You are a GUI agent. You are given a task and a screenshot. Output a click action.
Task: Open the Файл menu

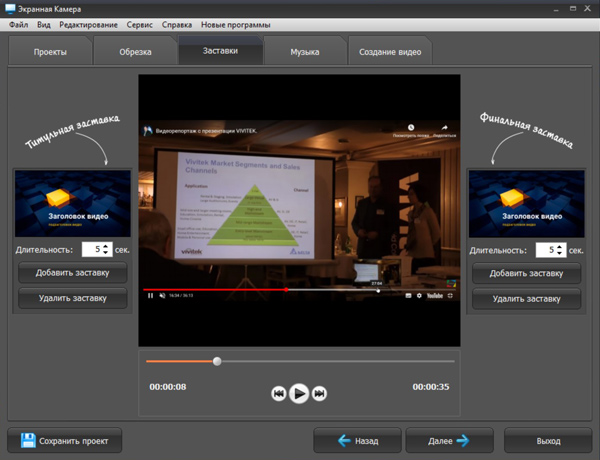coord(18,25)
